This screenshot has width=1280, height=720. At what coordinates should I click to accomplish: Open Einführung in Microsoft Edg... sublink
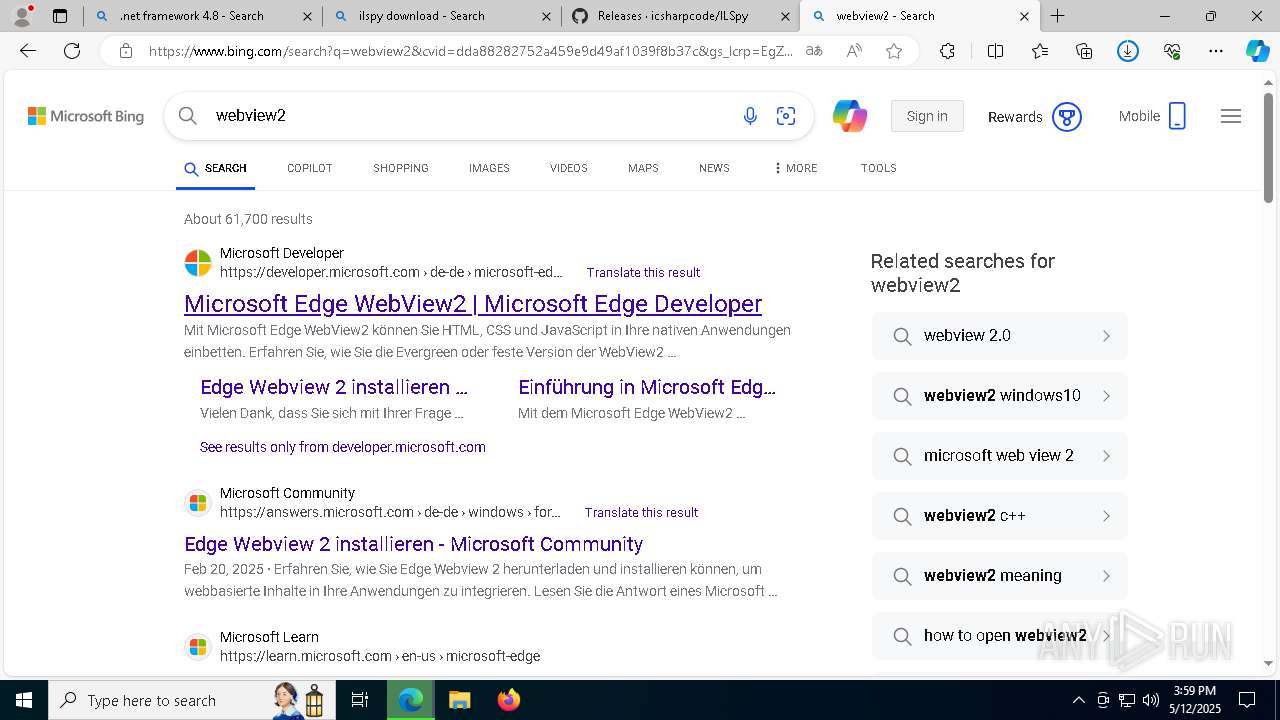click(647, 387)
